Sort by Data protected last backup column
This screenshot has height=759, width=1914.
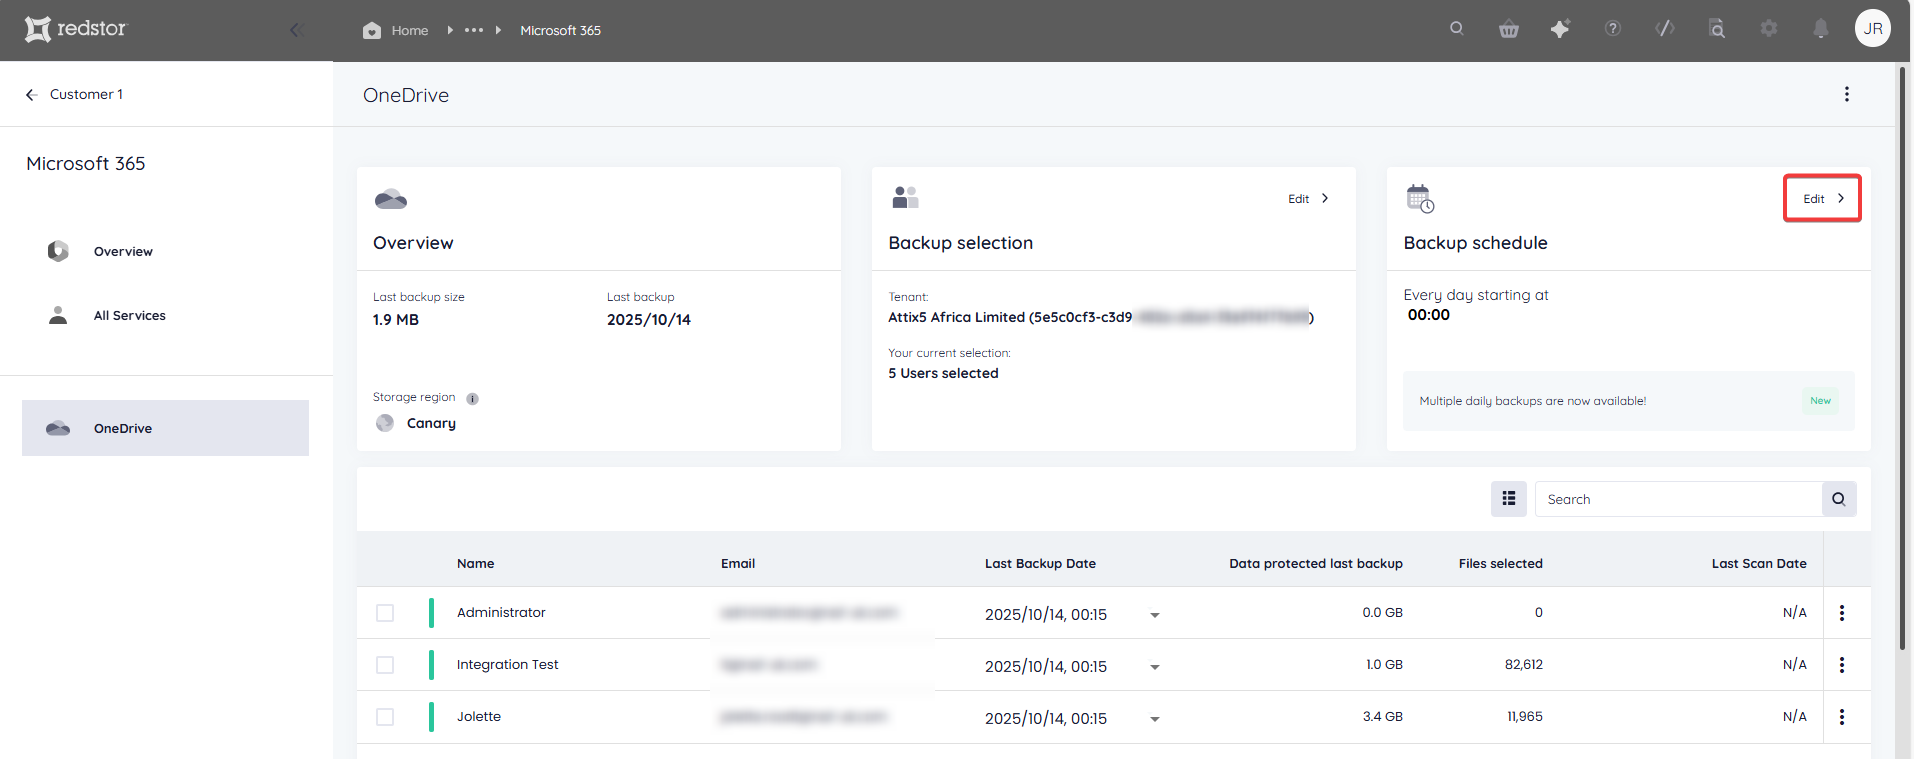(1316, 563)
